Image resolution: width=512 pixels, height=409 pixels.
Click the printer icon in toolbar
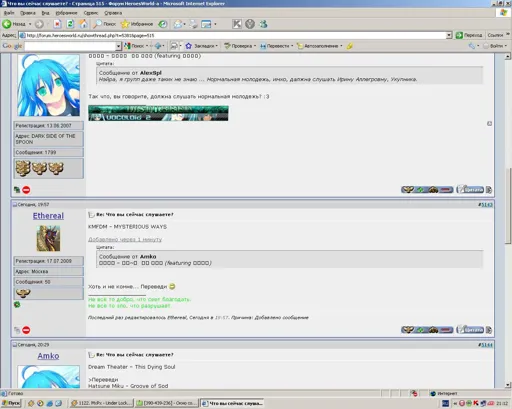(193, 24)
